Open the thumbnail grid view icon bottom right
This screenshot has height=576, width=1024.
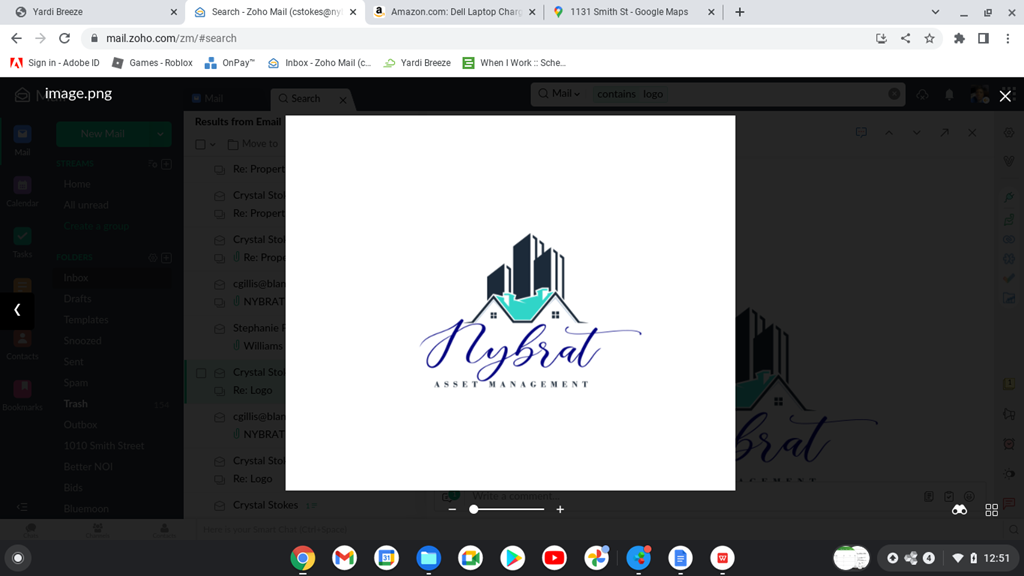pyautogui.click(x=991, y=510)
